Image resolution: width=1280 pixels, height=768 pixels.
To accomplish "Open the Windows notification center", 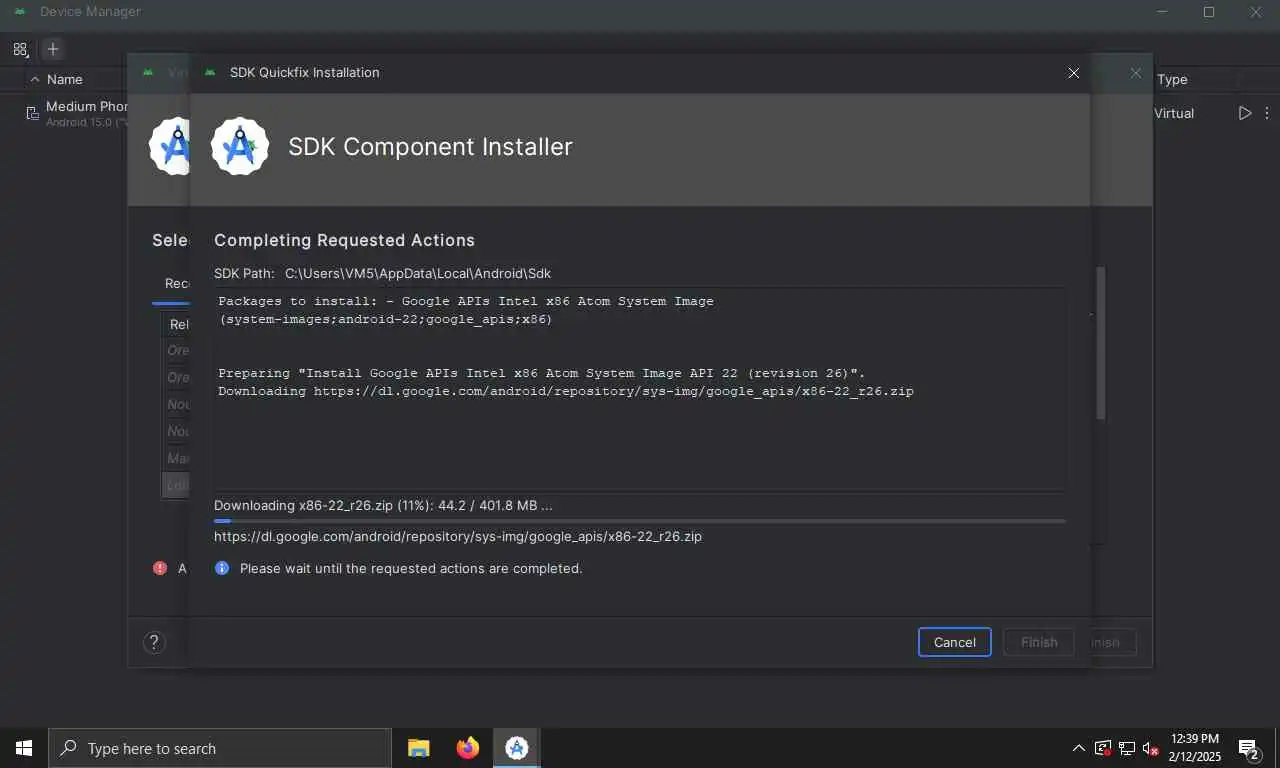I will pyautogui.click(x=1248, y=748).
